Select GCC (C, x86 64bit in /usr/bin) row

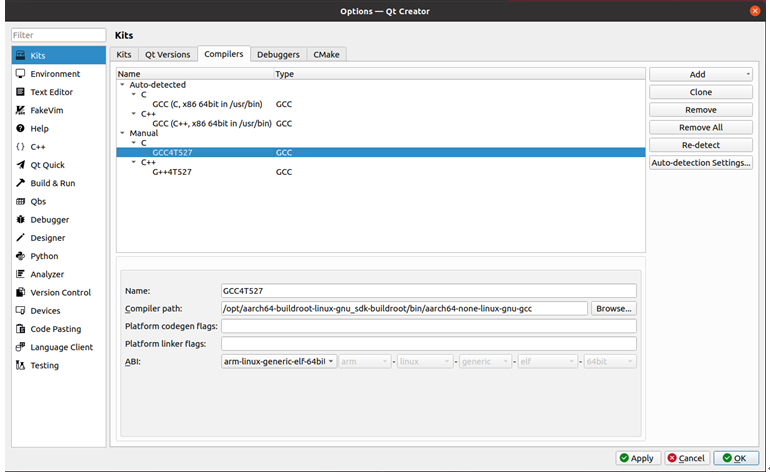pos(381,104)
